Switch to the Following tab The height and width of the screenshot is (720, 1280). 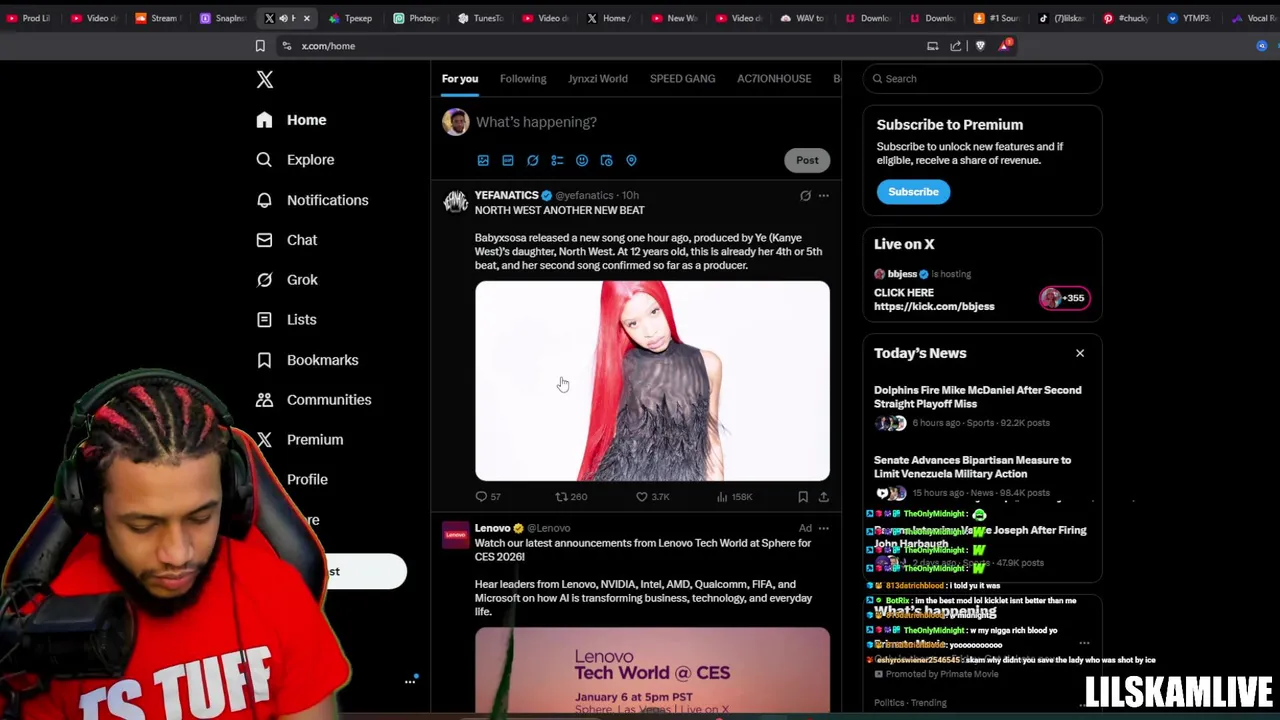point(523,79)
